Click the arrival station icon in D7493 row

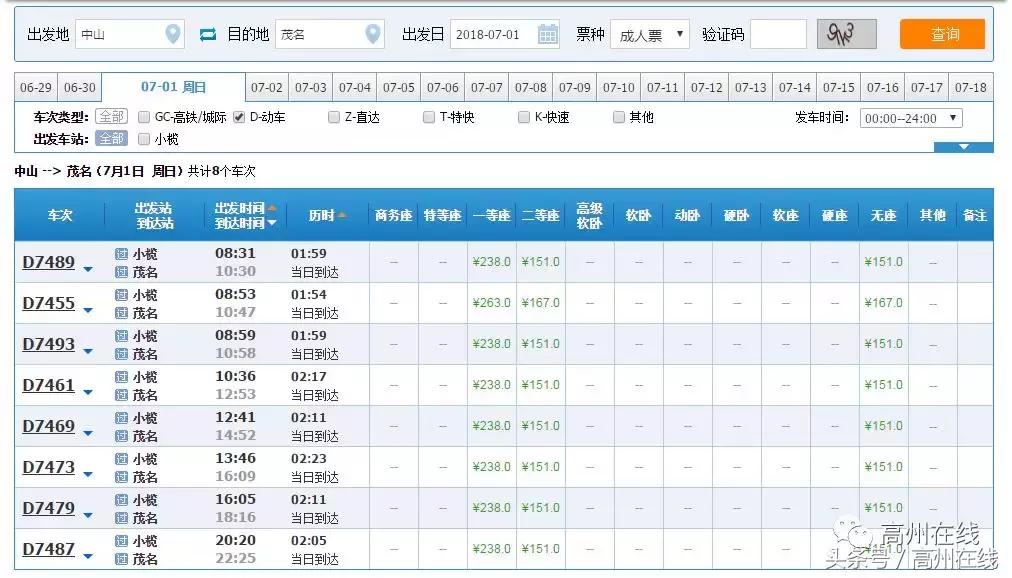(121, 354)
